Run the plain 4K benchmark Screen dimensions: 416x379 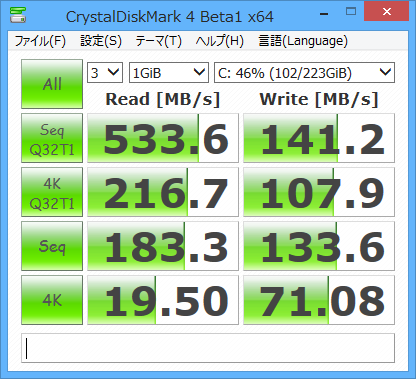point(52,300)
